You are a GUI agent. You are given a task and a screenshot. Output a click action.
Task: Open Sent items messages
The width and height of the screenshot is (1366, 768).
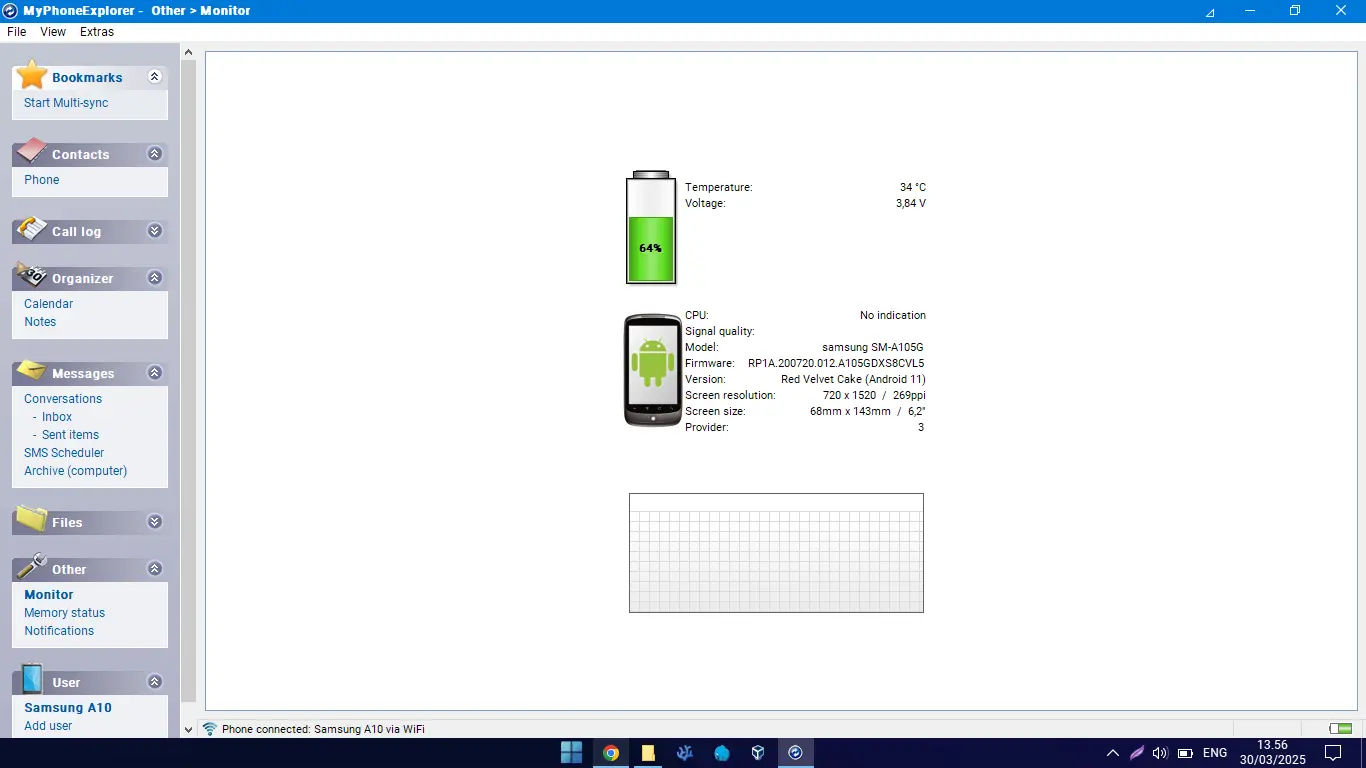tap(70, 435)
